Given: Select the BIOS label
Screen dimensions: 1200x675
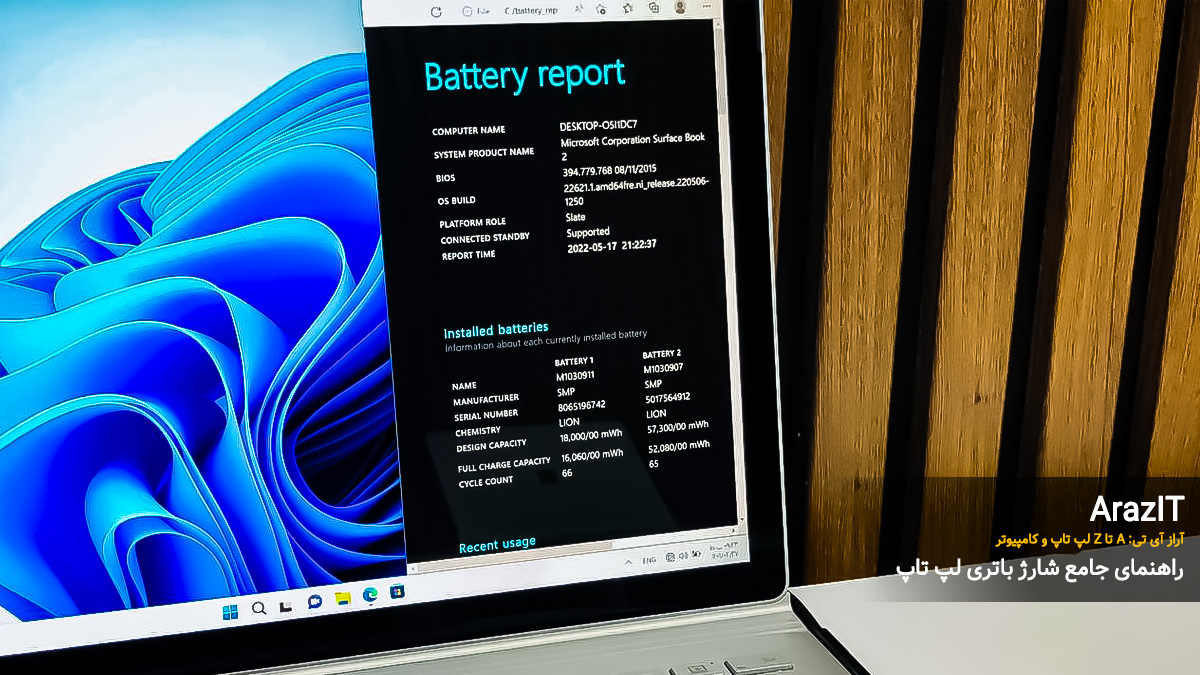Looking at the screenshot, I should [x=445, y=178].
